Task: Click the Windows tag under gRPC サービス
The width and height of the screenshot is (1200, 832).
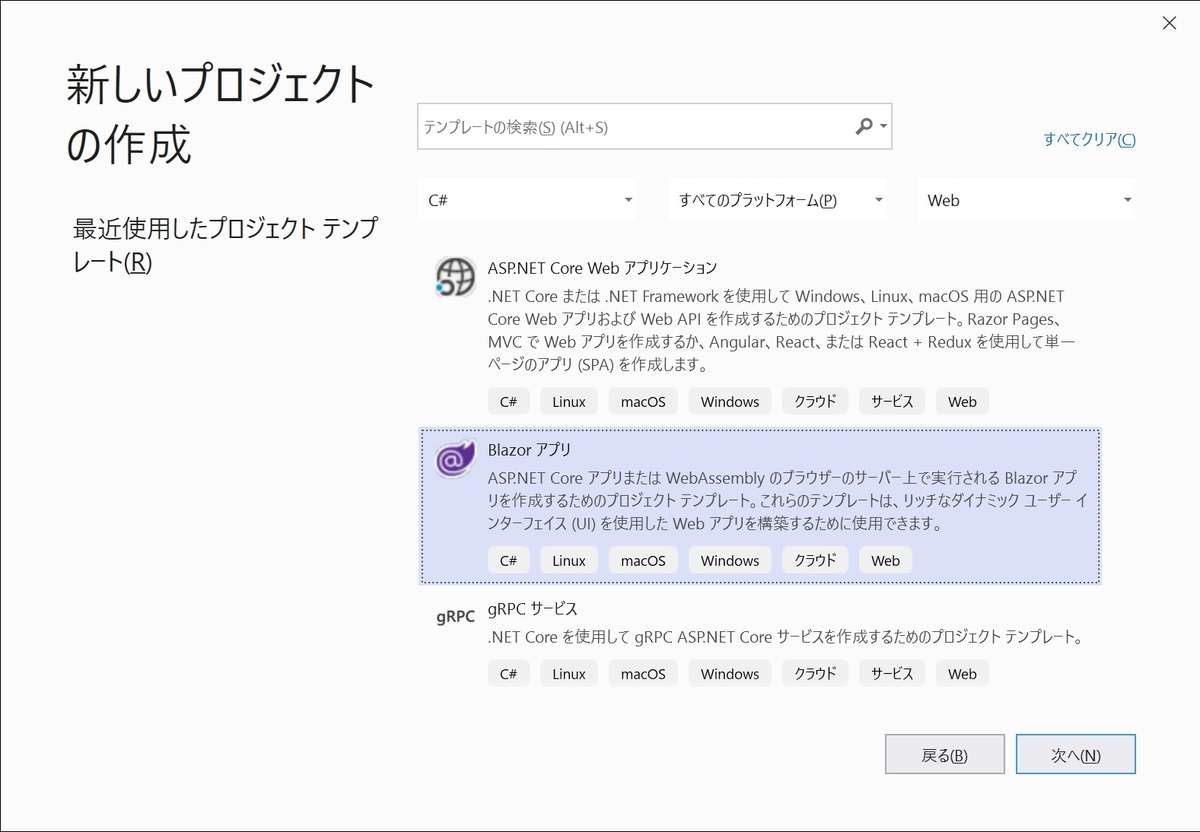Action: [730, 673]
